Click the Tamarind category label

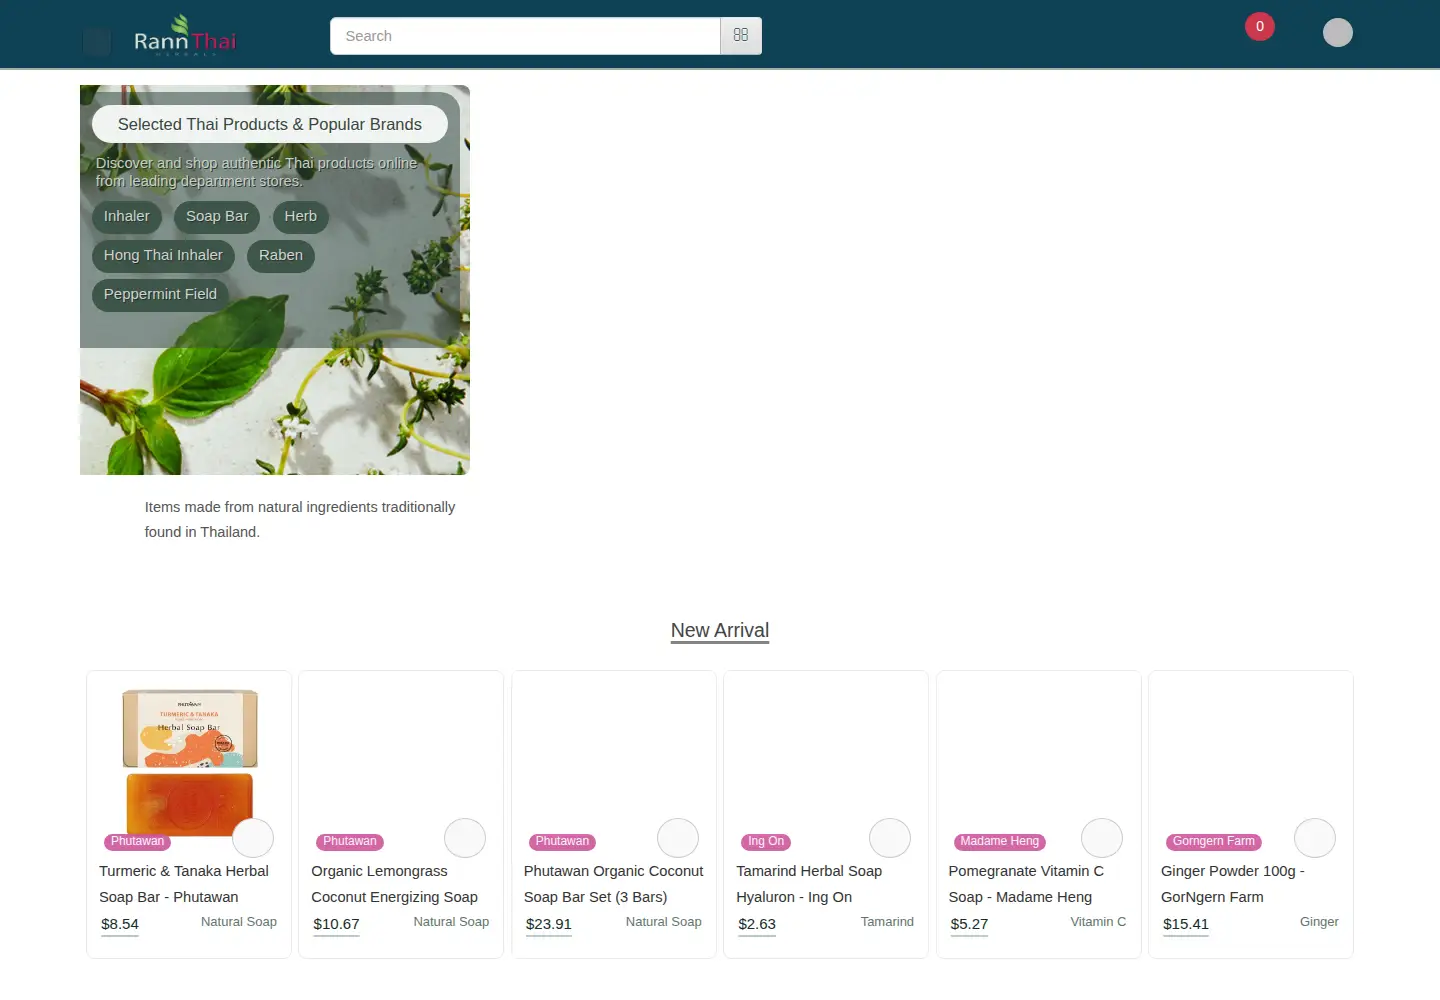click(x=887, y=922)
